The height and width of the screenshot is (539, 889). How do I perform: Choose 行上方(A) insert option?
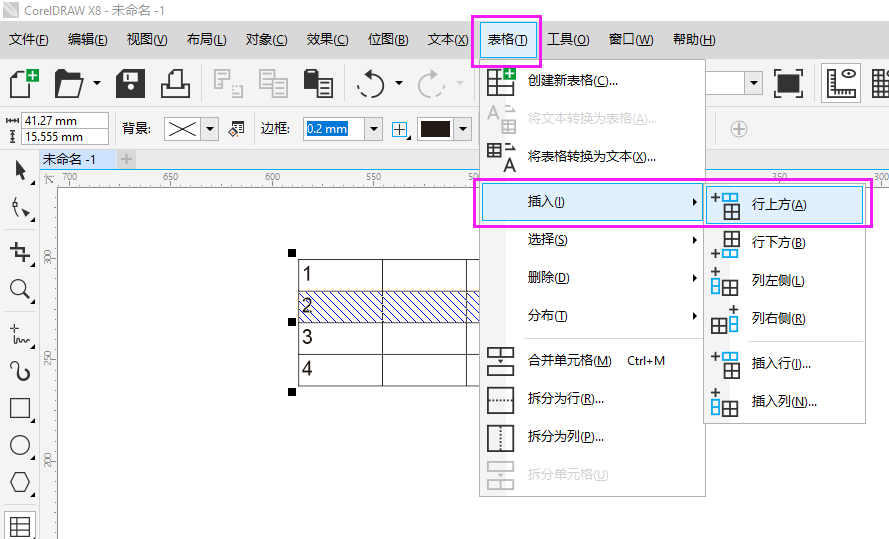[x=784, y=205]
